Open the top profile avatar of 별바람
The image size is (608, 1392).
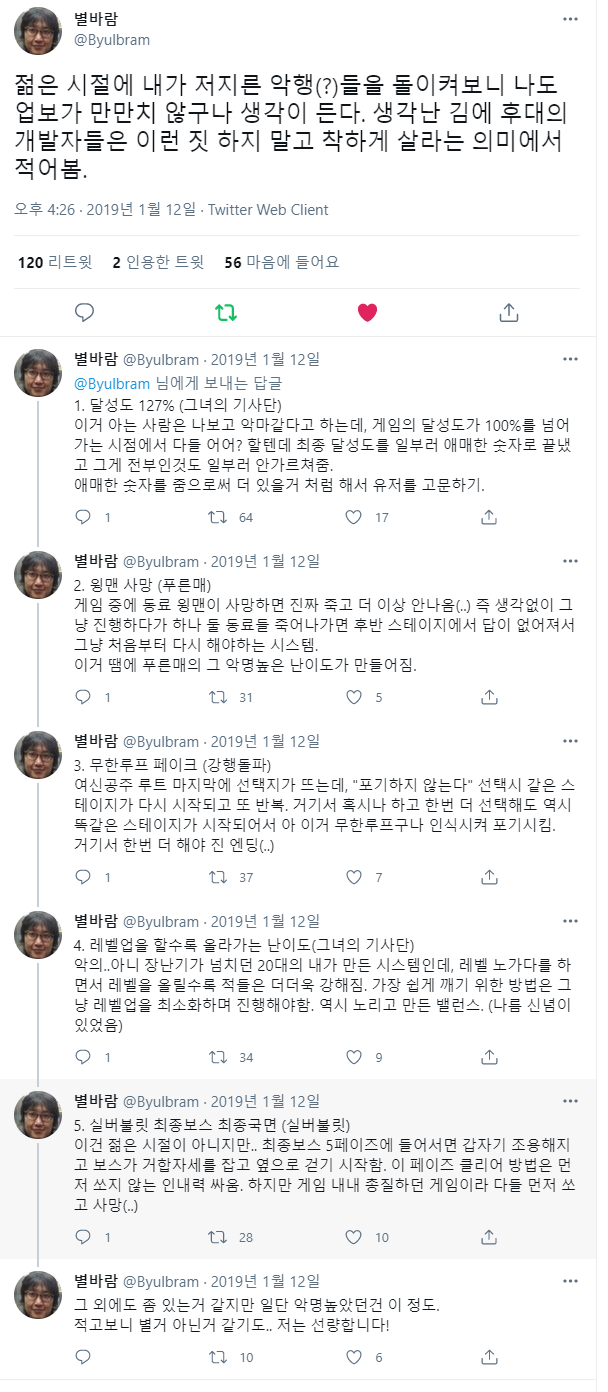(x=38, y=31)
